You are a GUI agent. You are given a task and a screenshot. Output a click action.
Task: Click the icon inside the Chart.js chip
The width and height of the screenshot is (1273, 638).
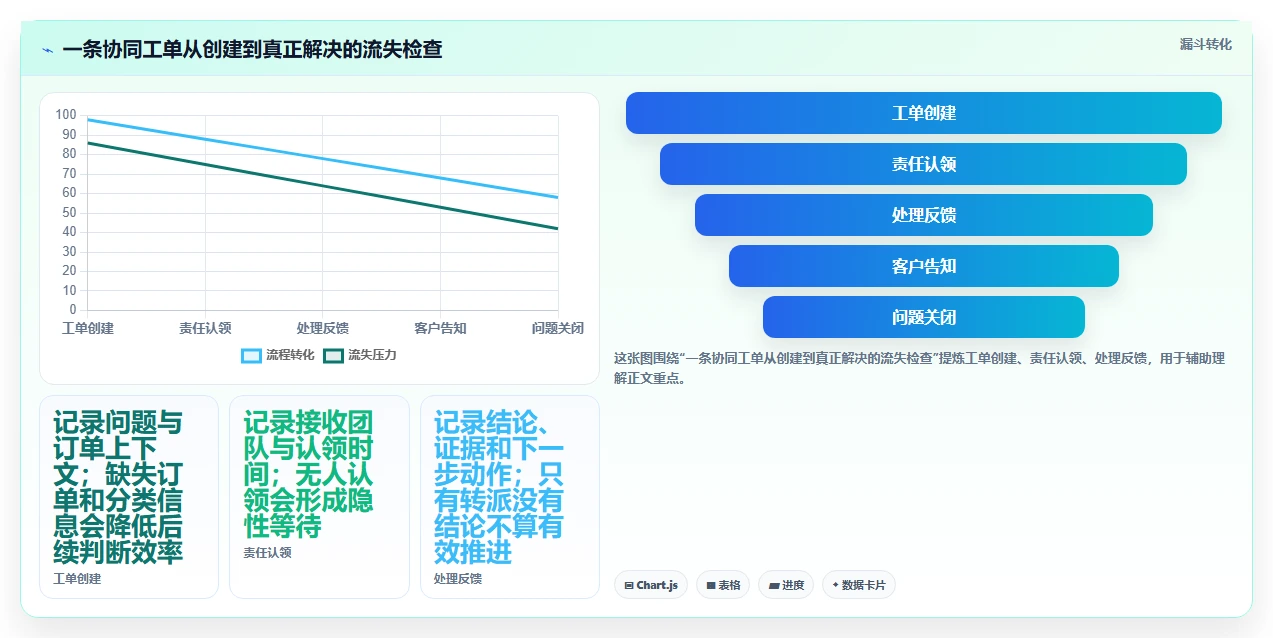point(629,586)
